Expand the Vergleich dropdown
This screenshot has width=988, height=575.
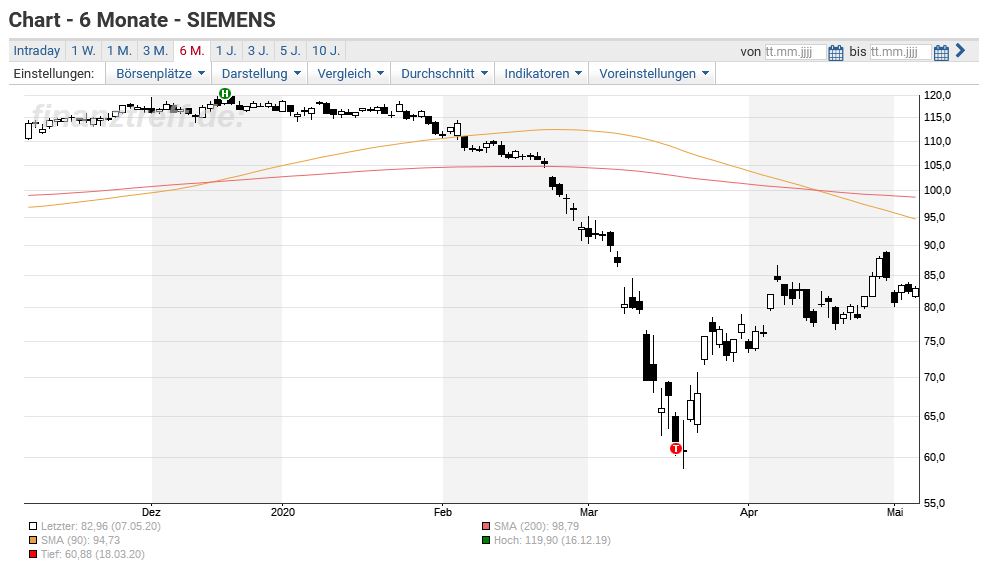click(x=350, y=74)
